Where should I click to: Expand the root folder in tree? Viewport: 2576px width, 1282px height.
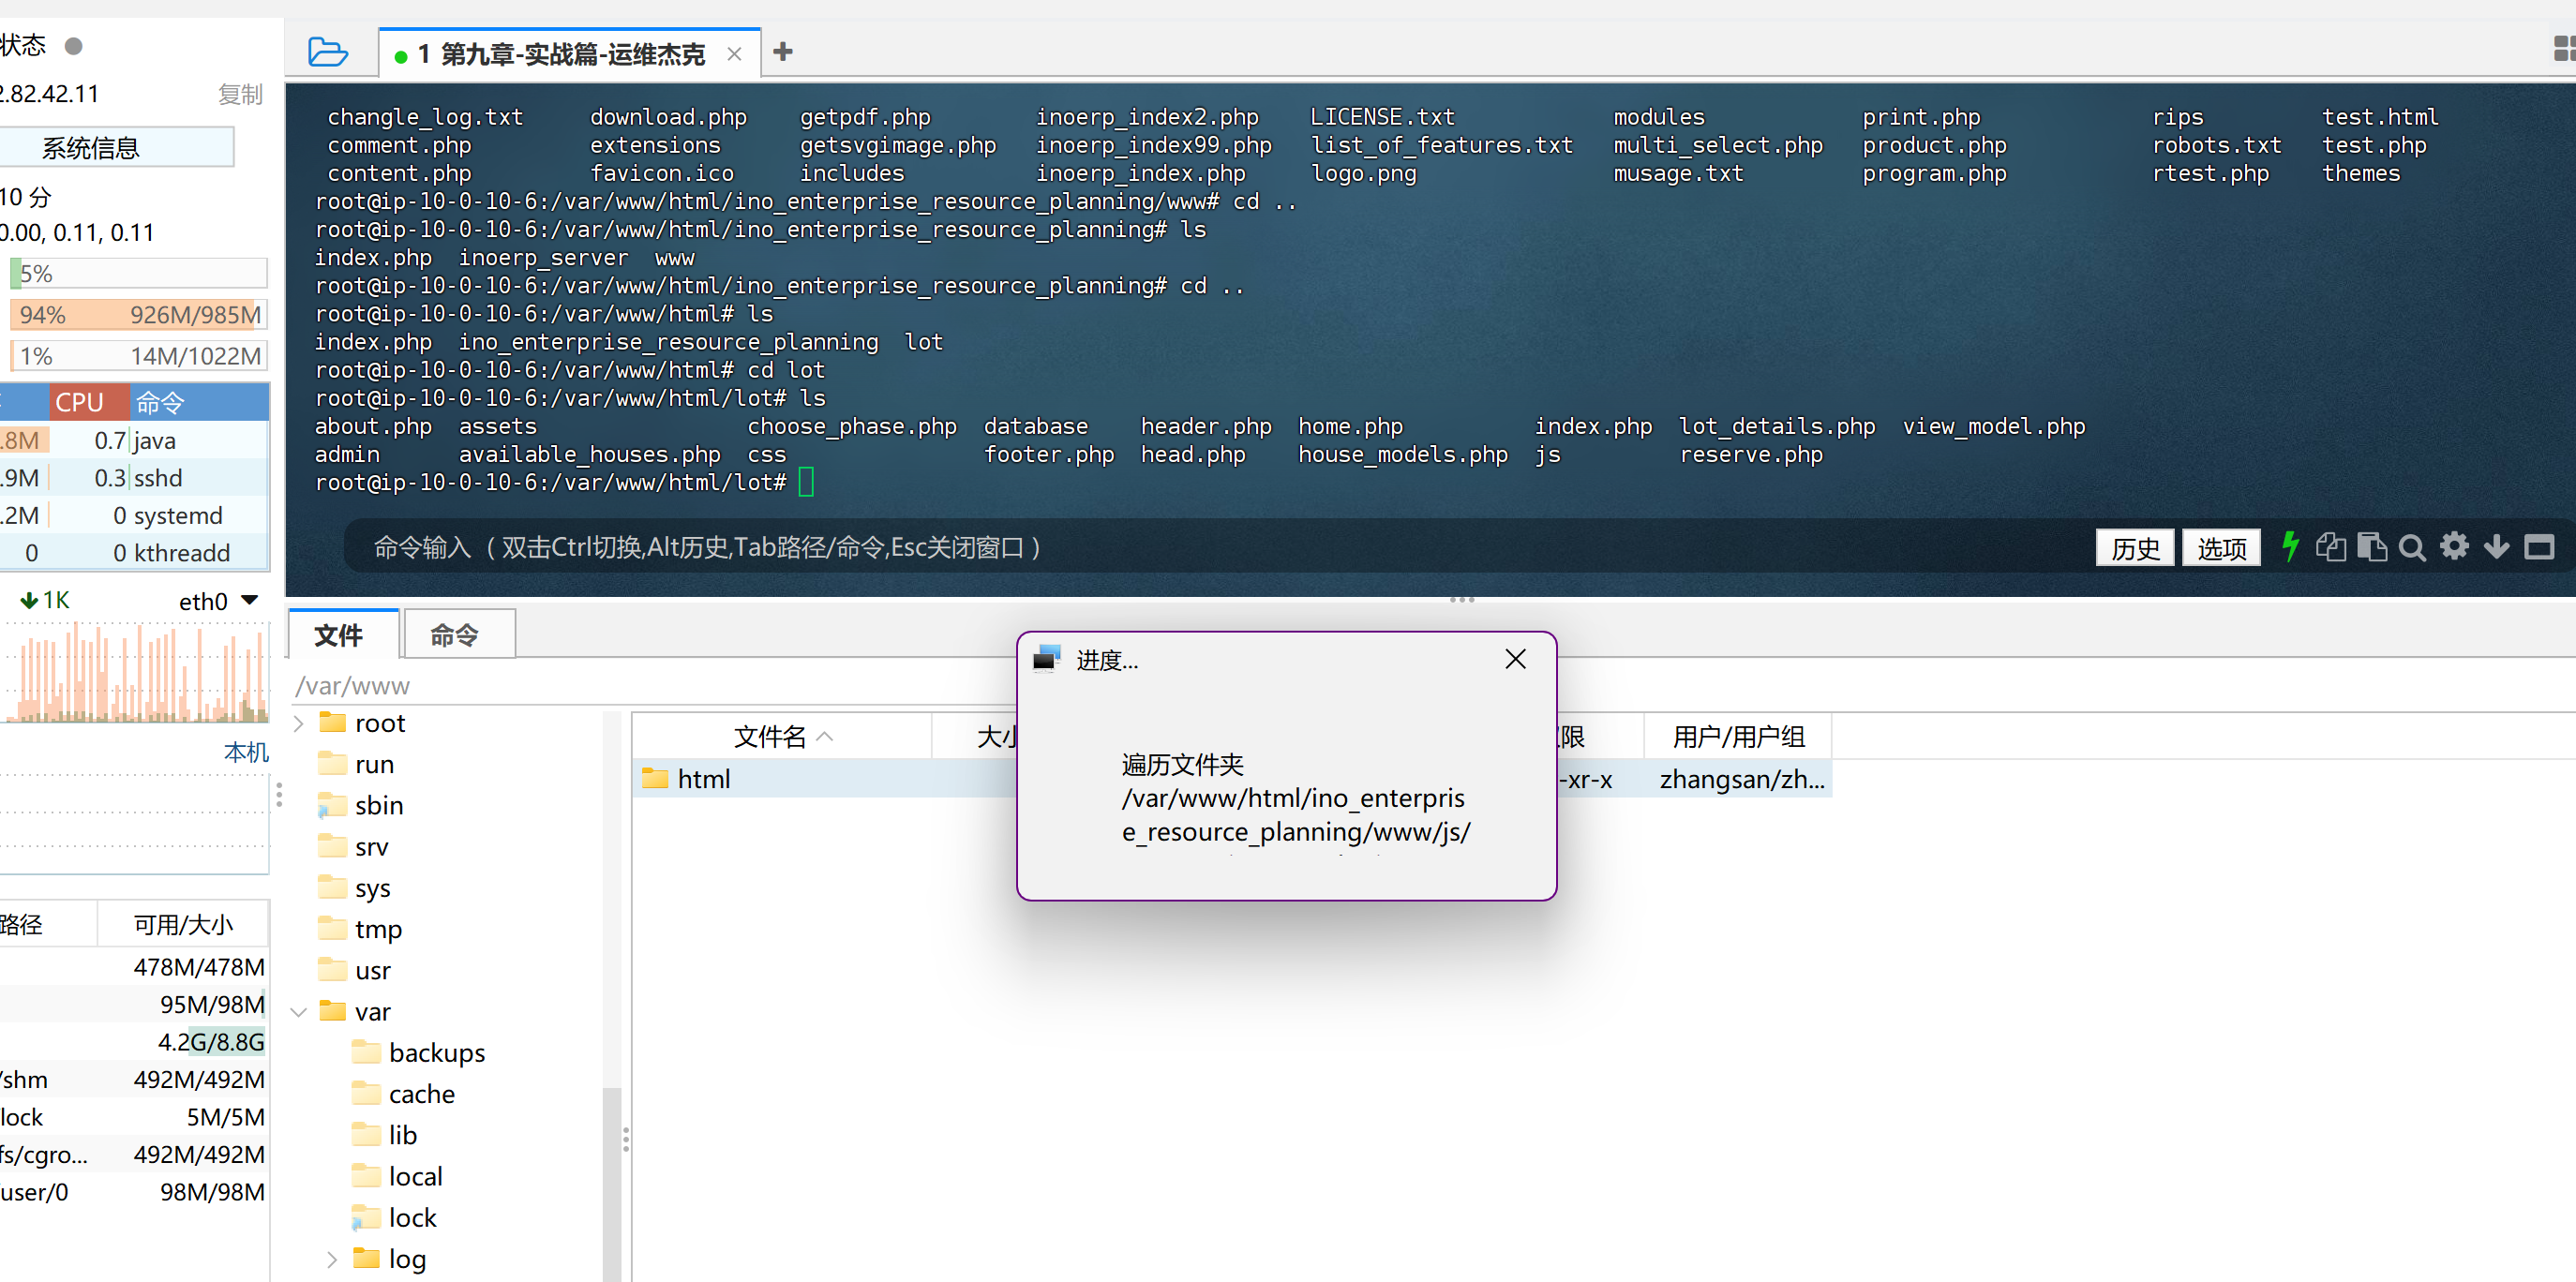[298, 723]
